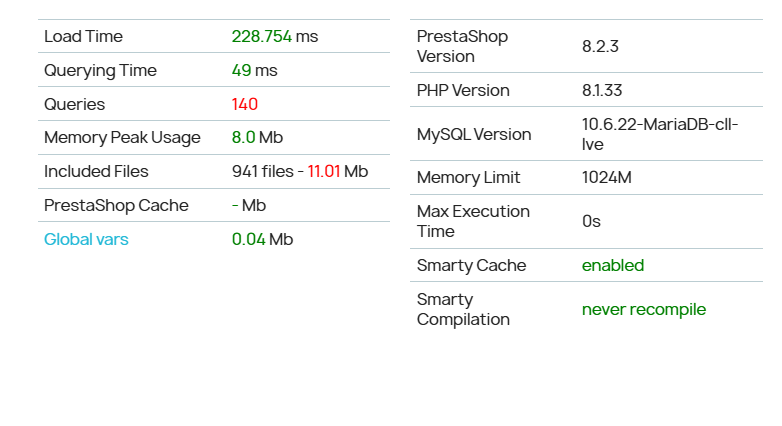Click the Queries row label

point(74,104)
